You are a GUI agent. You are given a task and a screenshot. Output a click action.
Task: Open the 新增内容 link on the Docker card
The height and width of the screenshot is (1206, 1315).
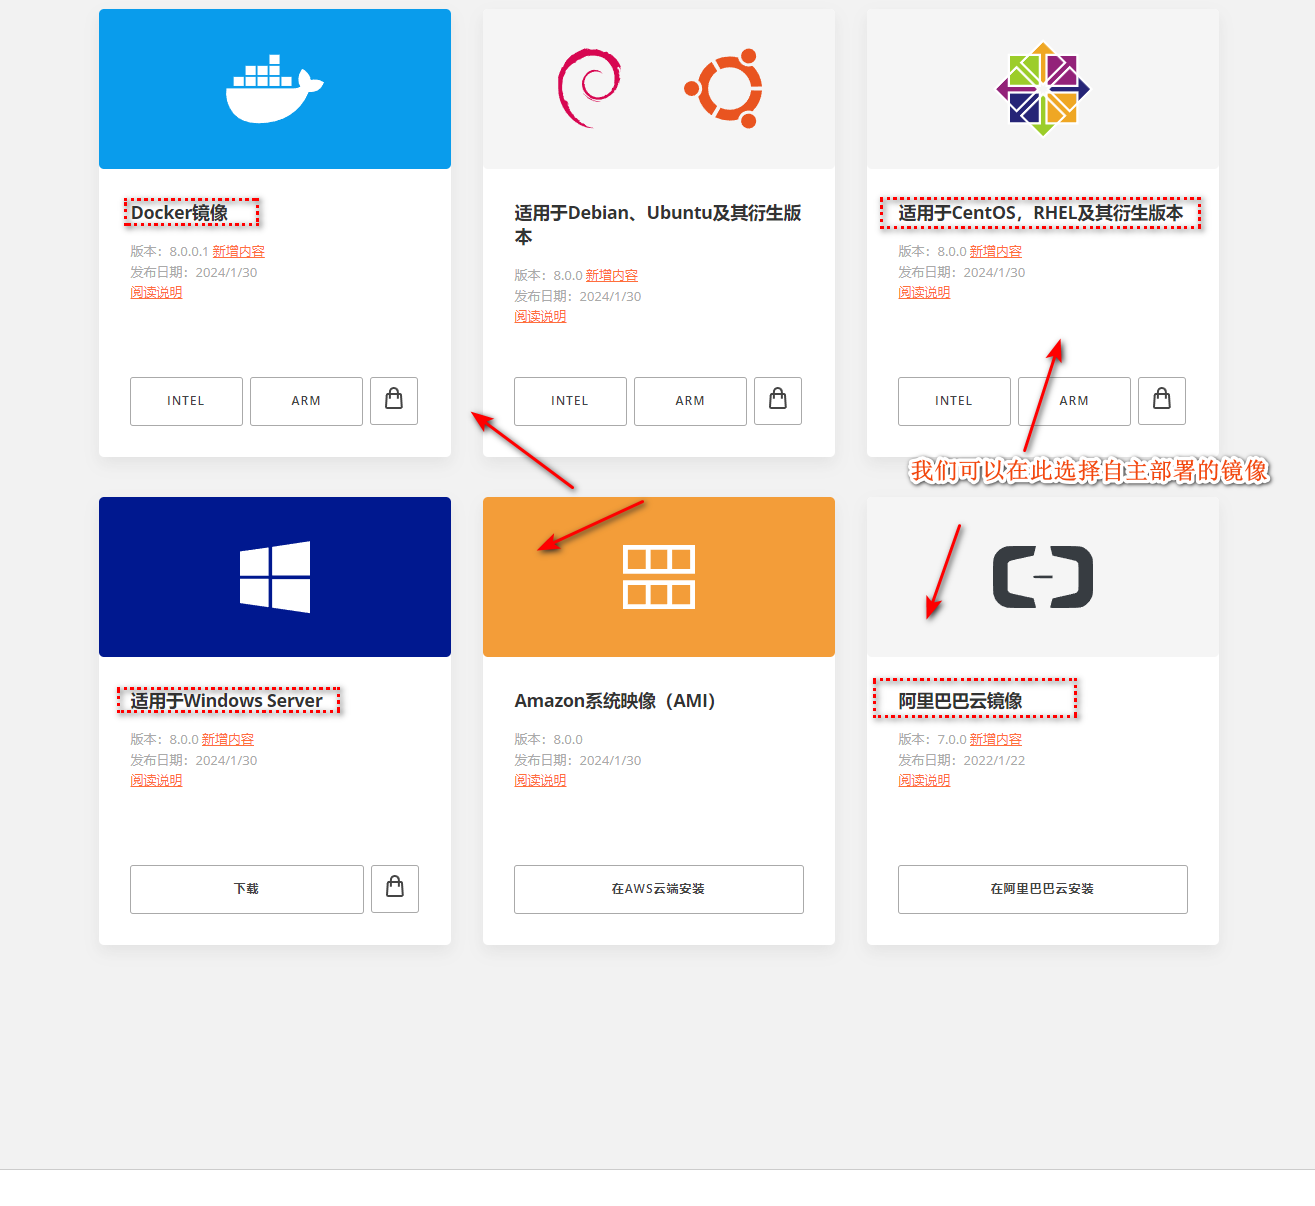(x=239, y=251)
